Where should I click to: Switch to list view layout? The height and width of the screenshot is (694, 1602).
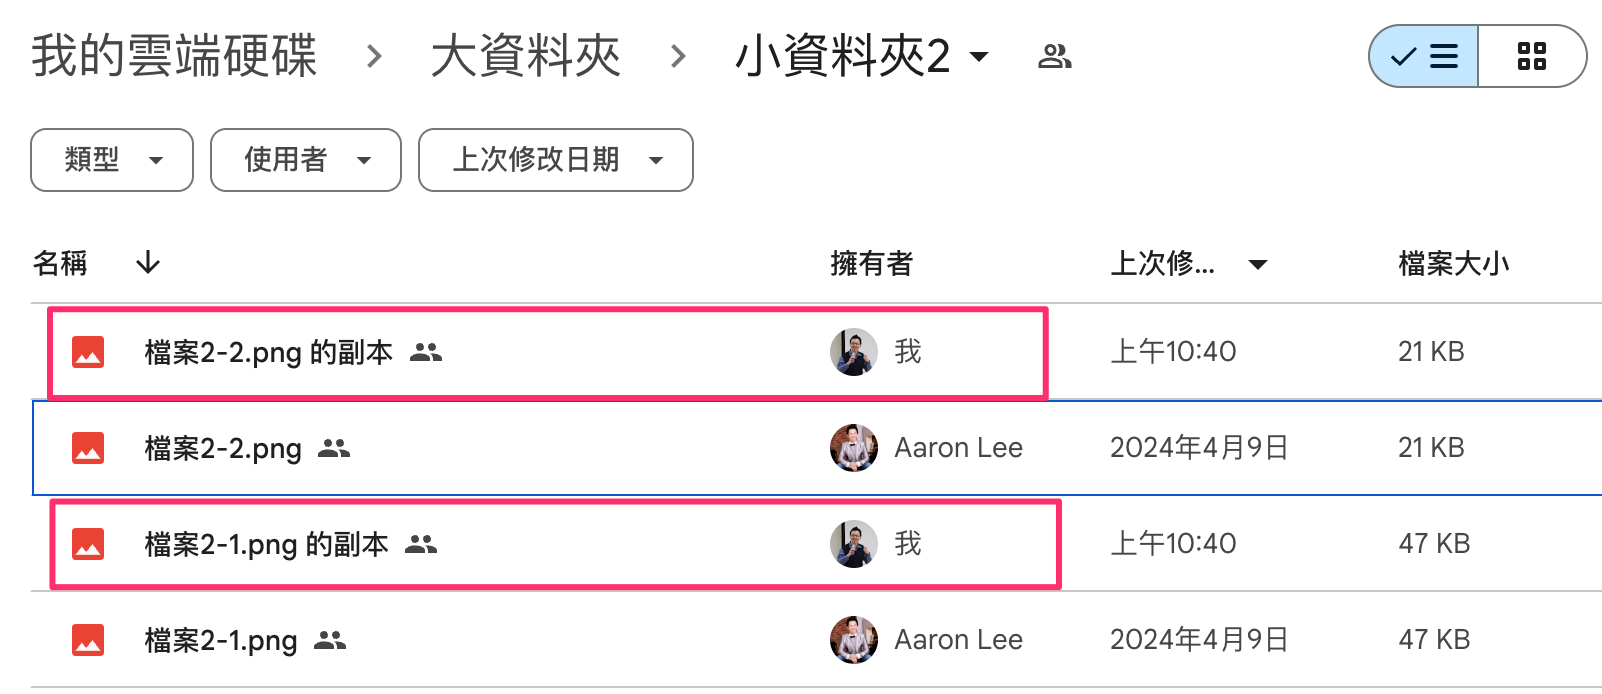[1424, 57]
